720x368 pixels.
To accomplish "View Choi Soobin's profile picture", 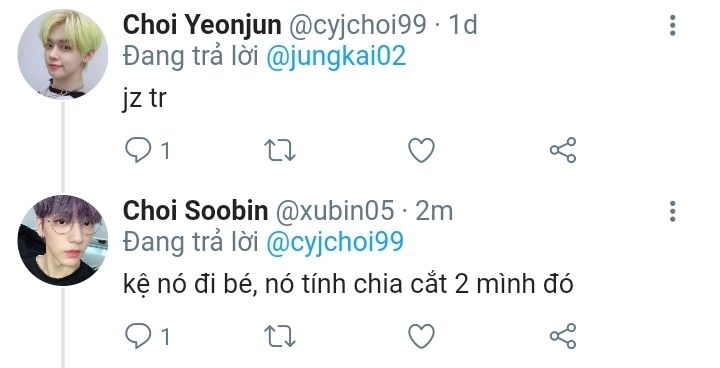I will point(63,240).
